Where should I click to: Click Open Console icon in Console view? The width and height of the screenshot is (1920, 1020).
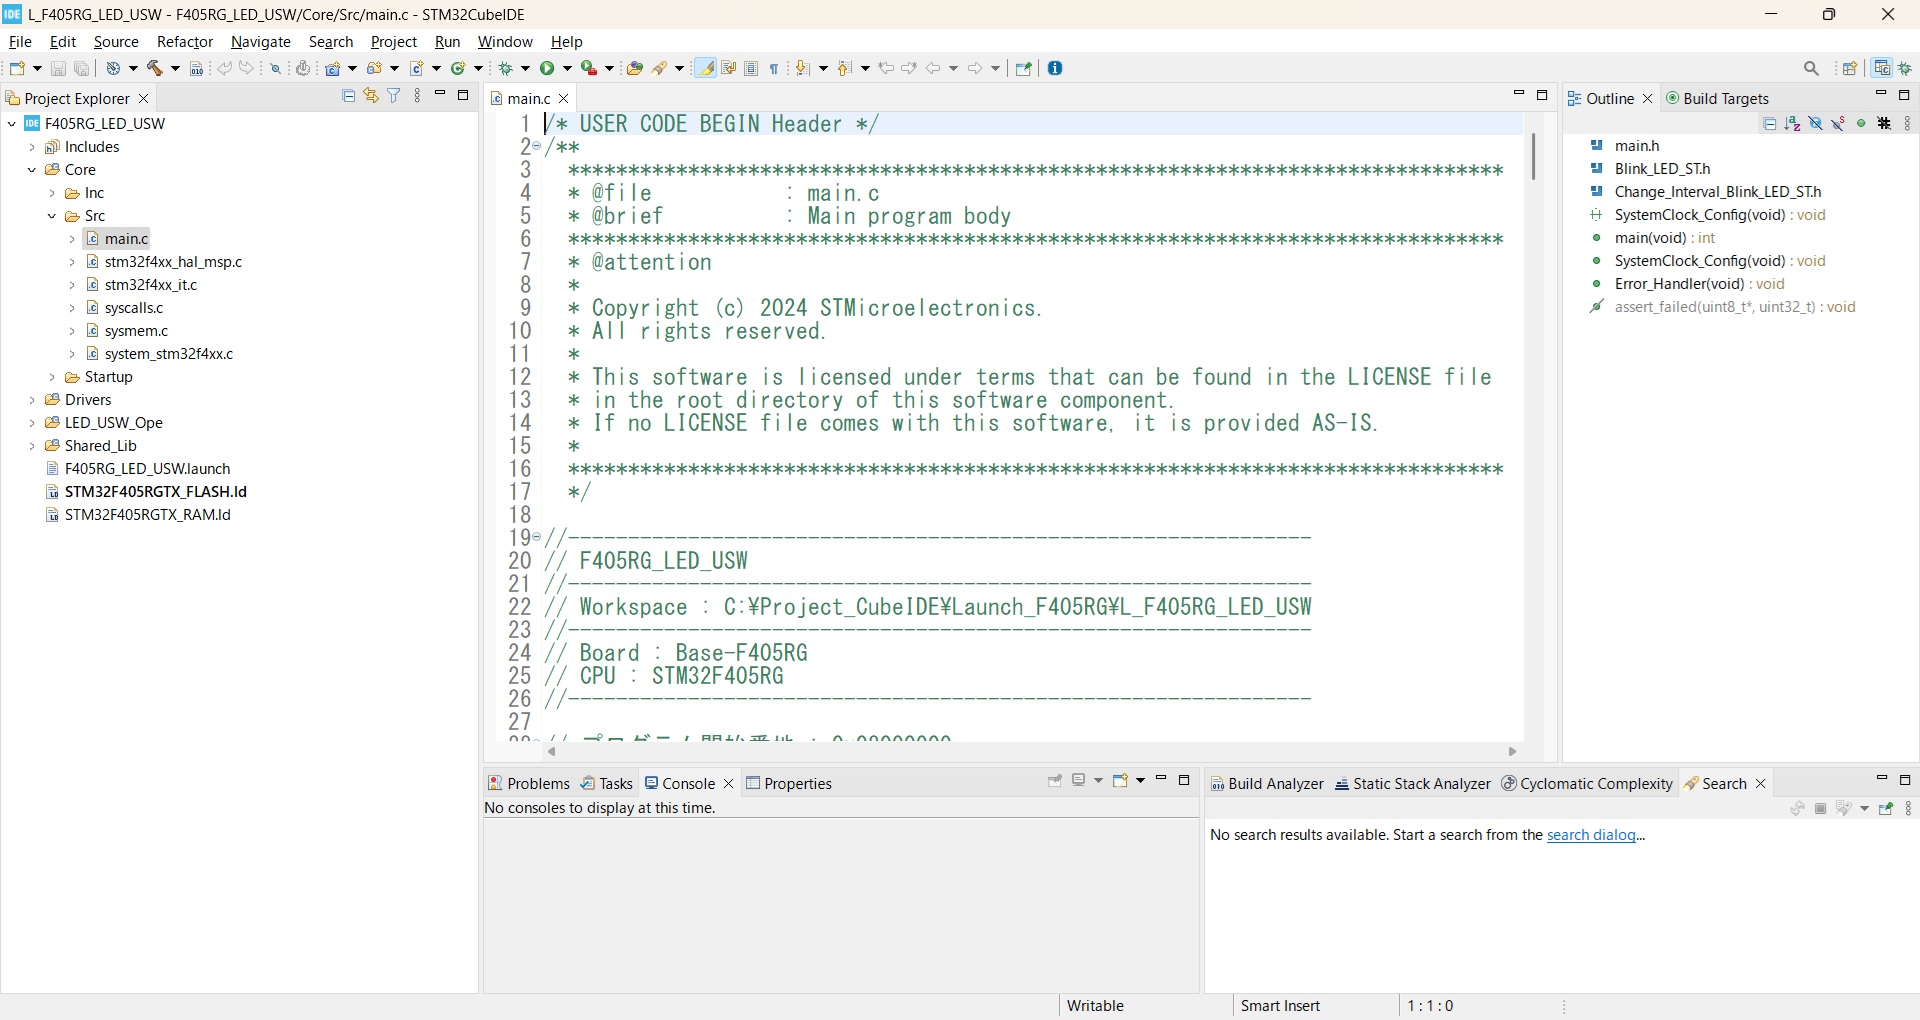pyautogui.click(x=1121, y=780)
